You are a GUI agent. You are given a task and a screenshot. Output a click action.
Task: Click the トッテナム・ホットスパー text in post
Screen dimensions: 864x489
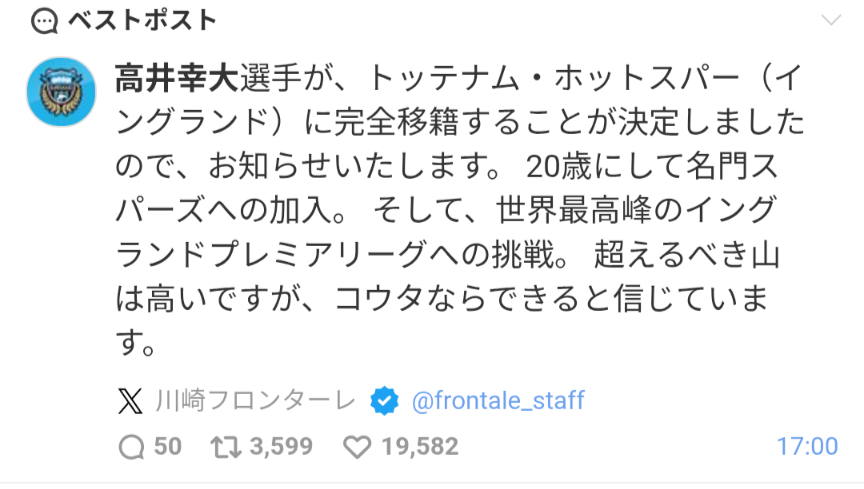tap(553, 78)
